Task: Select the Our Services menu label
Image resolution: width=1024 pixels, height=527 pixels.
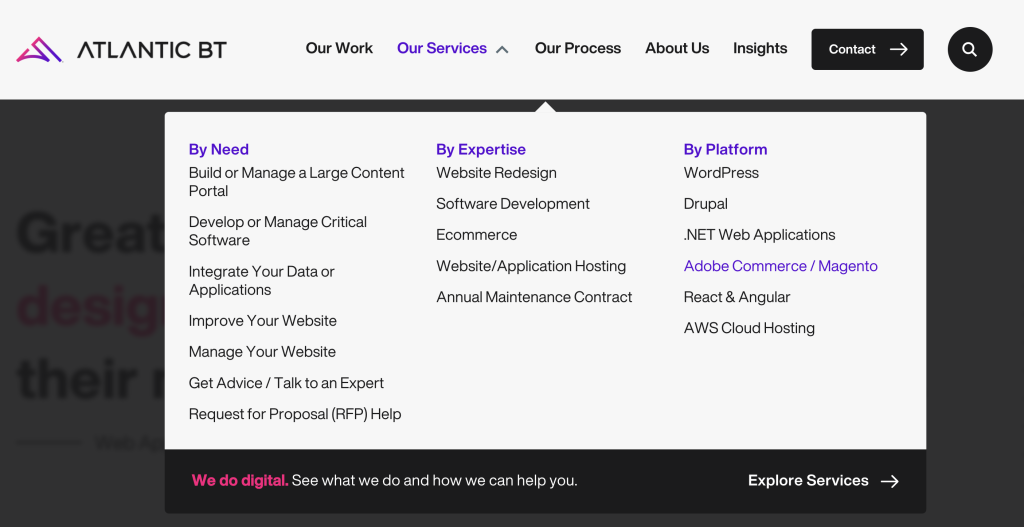Action: [441, 48]
